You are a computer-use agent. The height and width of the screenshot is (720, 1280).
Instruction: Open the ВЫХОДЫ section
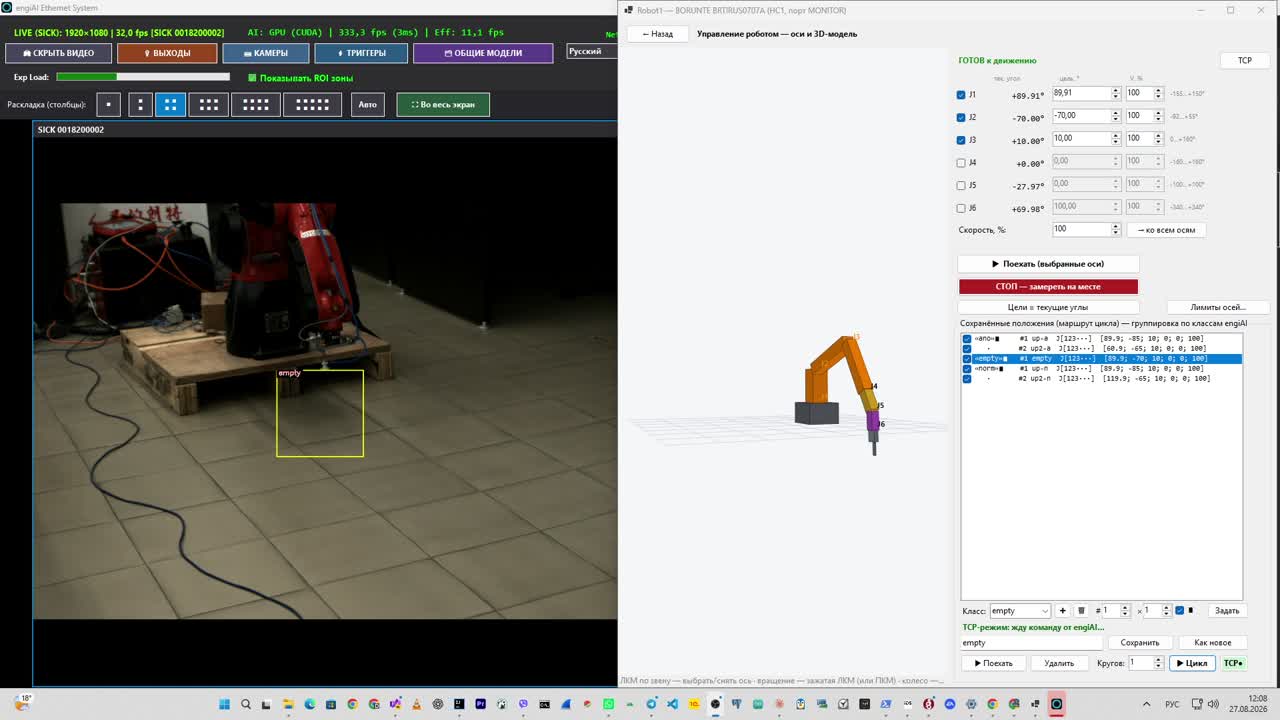pyautogui.click(x=167, y=53)
